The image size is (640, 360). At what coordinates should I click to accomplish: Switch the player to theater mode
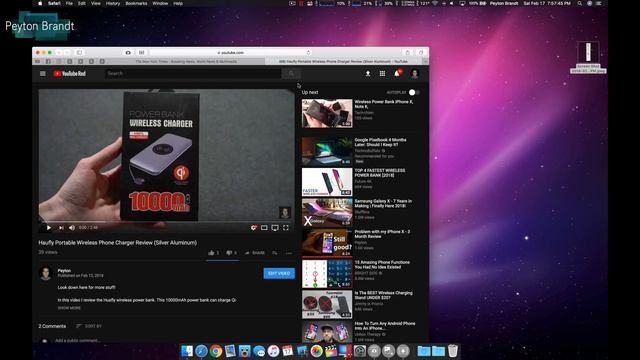(264, 228)
